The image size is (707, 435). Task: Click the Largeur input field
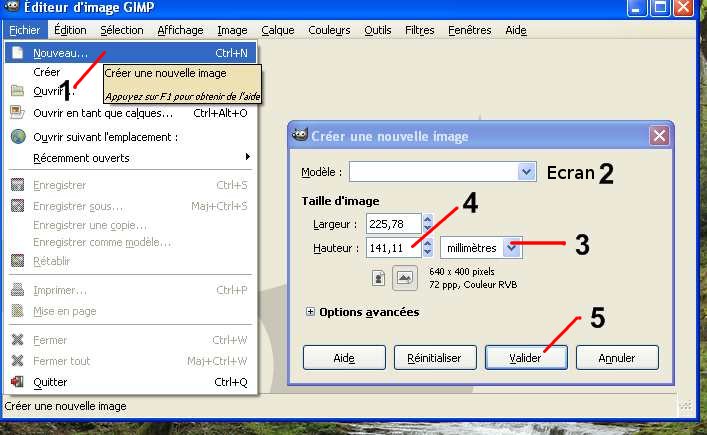[394, 224]
